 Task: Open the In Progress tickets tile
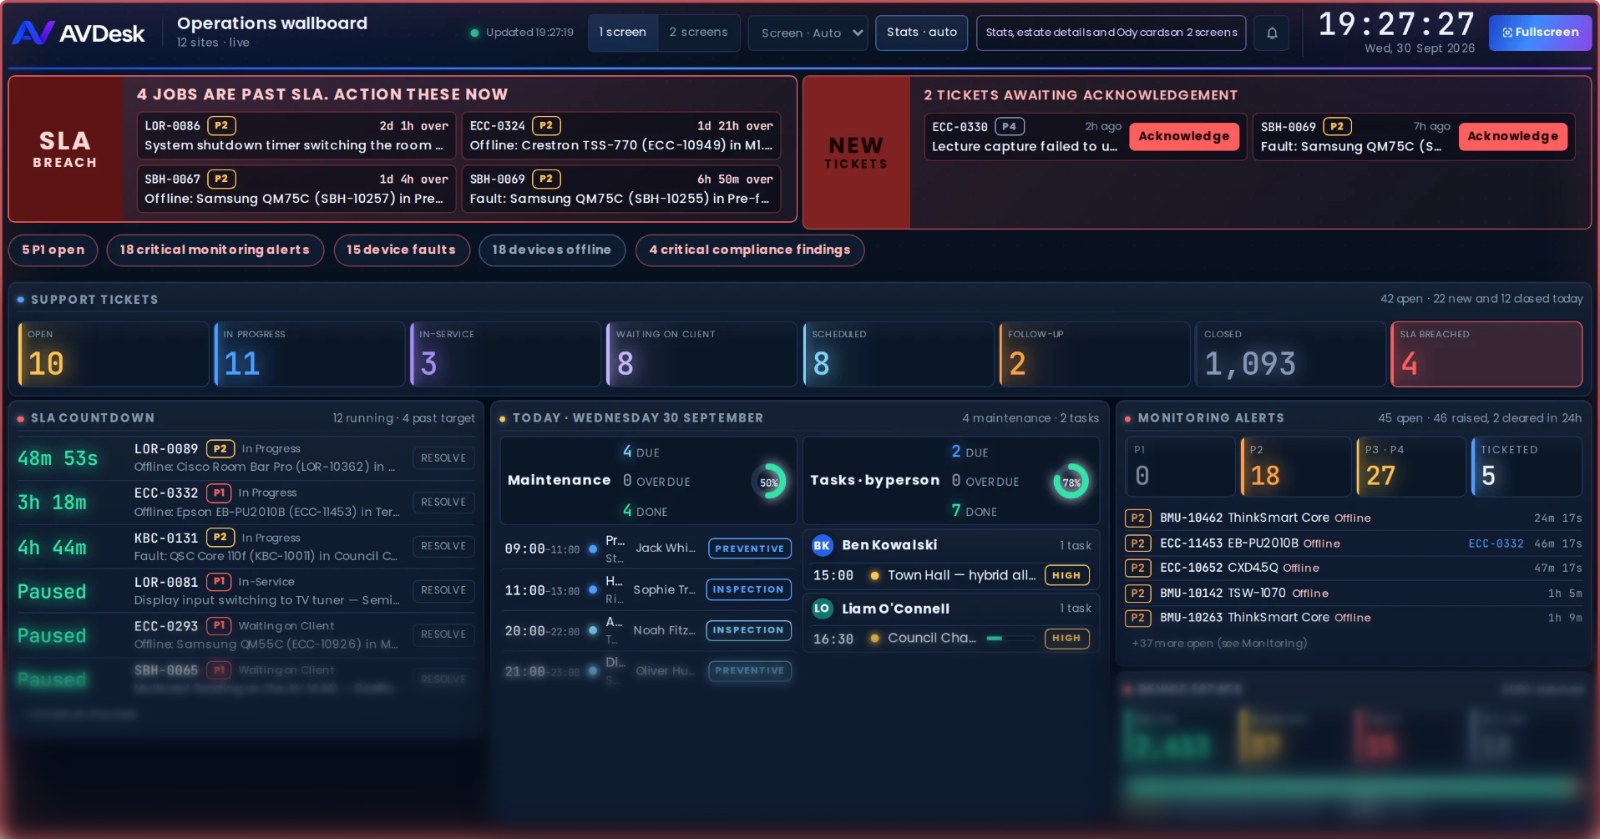click(309, 354)
